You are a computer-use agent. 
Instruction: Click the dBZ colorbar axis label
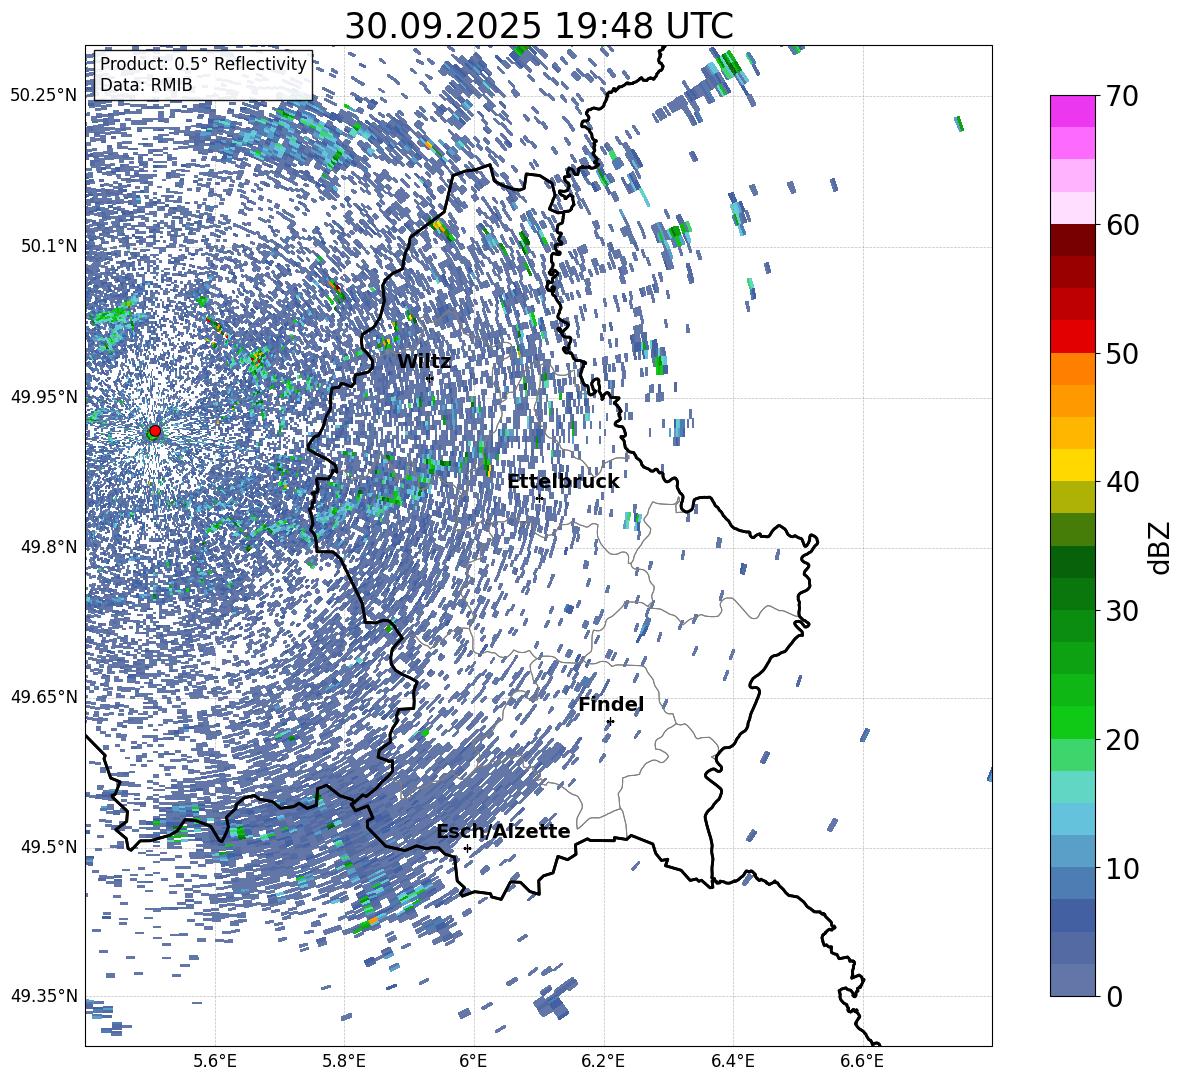click(x=1161, y=547)
